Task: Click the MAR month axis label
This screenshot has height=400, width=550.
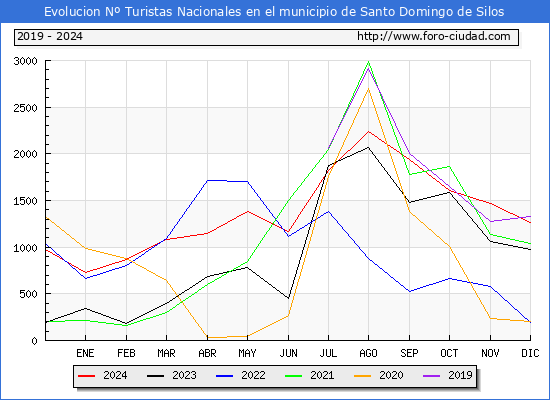Action: point(166,353)
